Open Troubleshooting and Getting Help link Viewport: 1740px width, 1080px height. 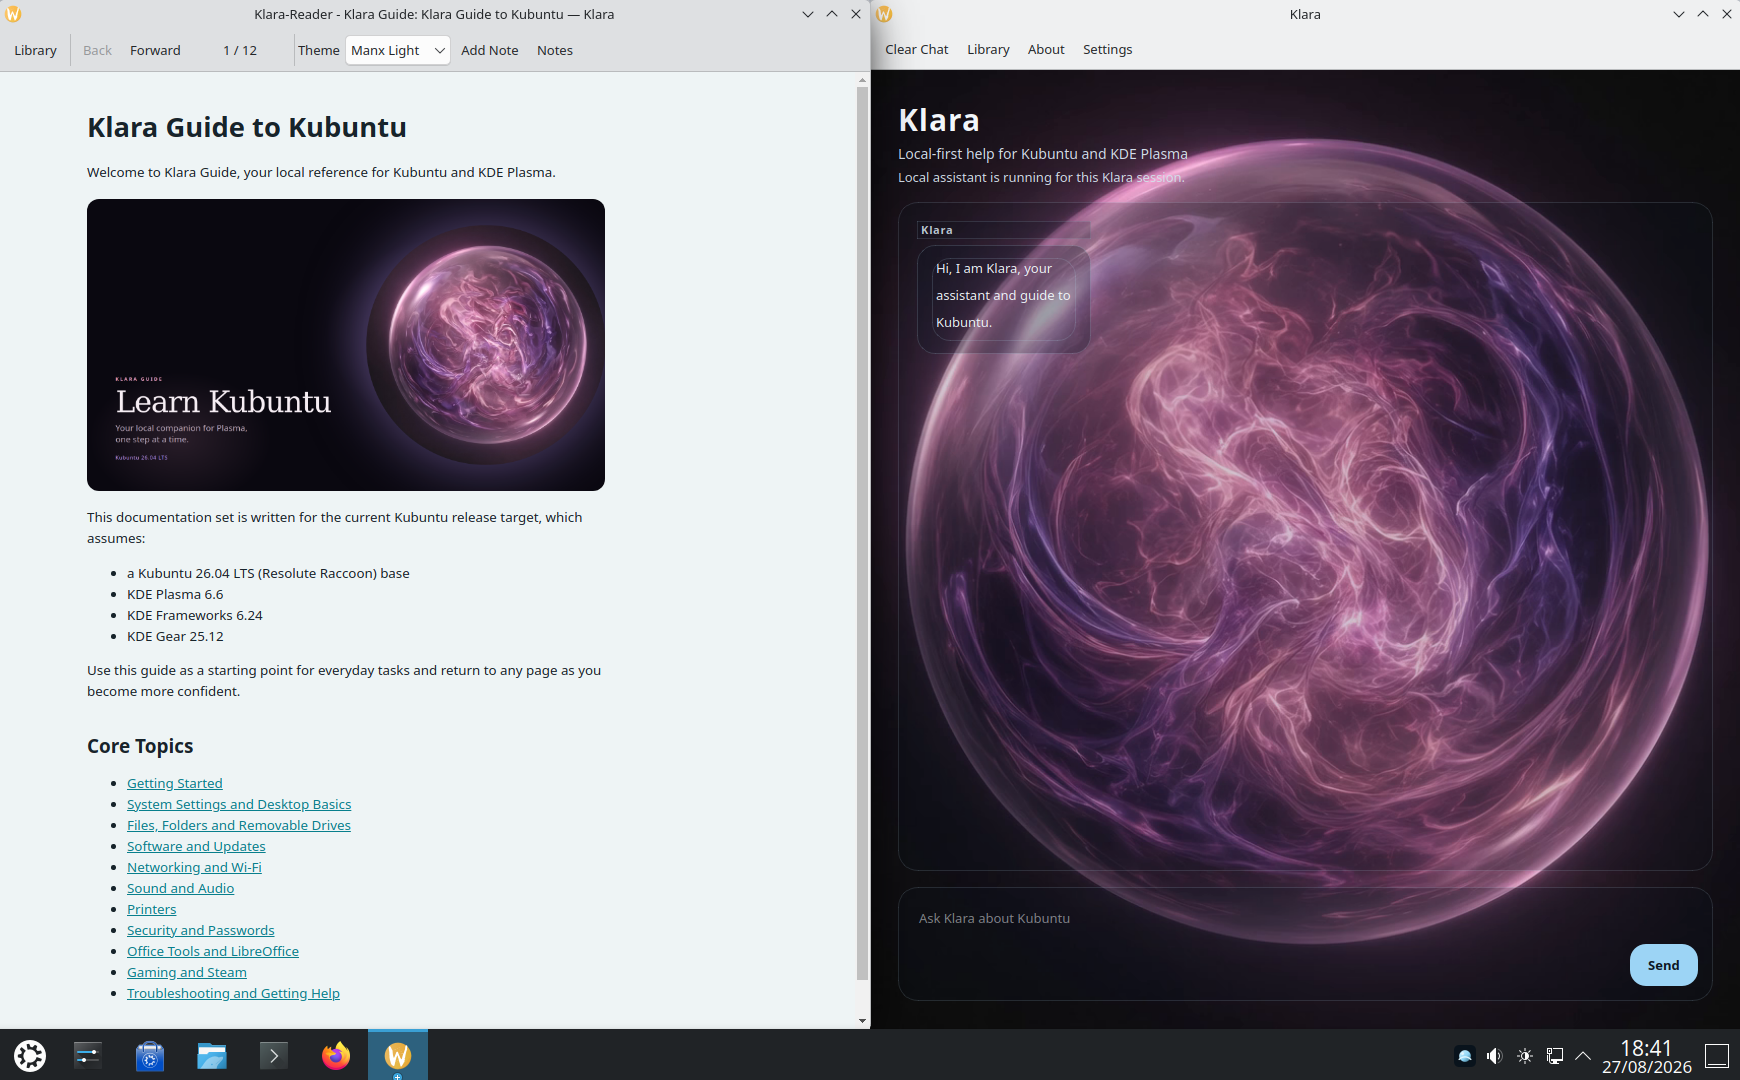coord(233,993)
